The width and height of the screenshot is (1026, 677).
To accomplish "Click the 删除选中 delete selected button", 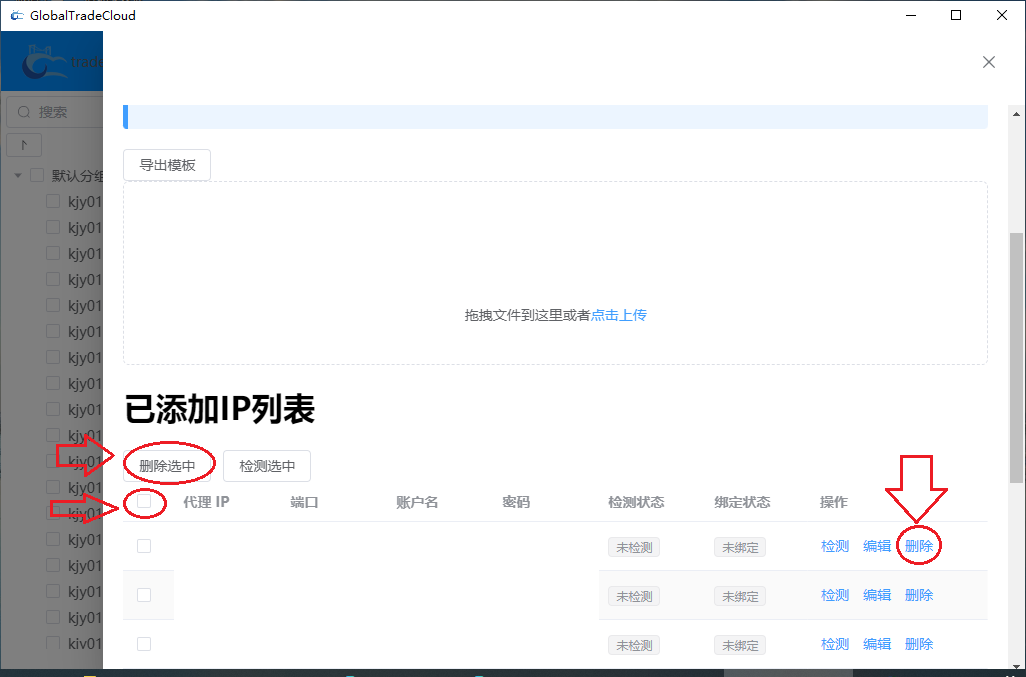I will click(168, 465).
